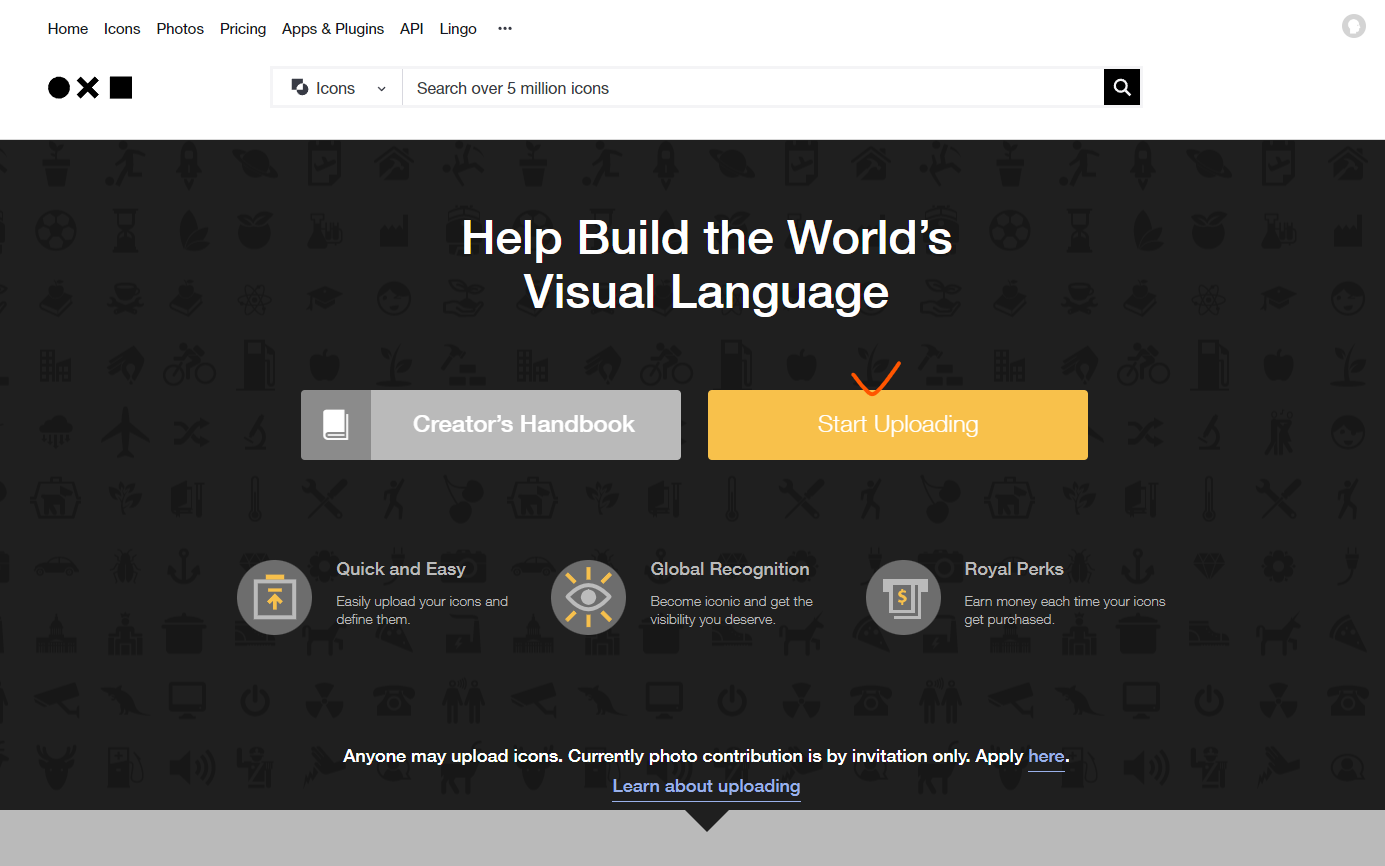Click the Global Recognition heading

pyautogui.click(x=730, y=569)
